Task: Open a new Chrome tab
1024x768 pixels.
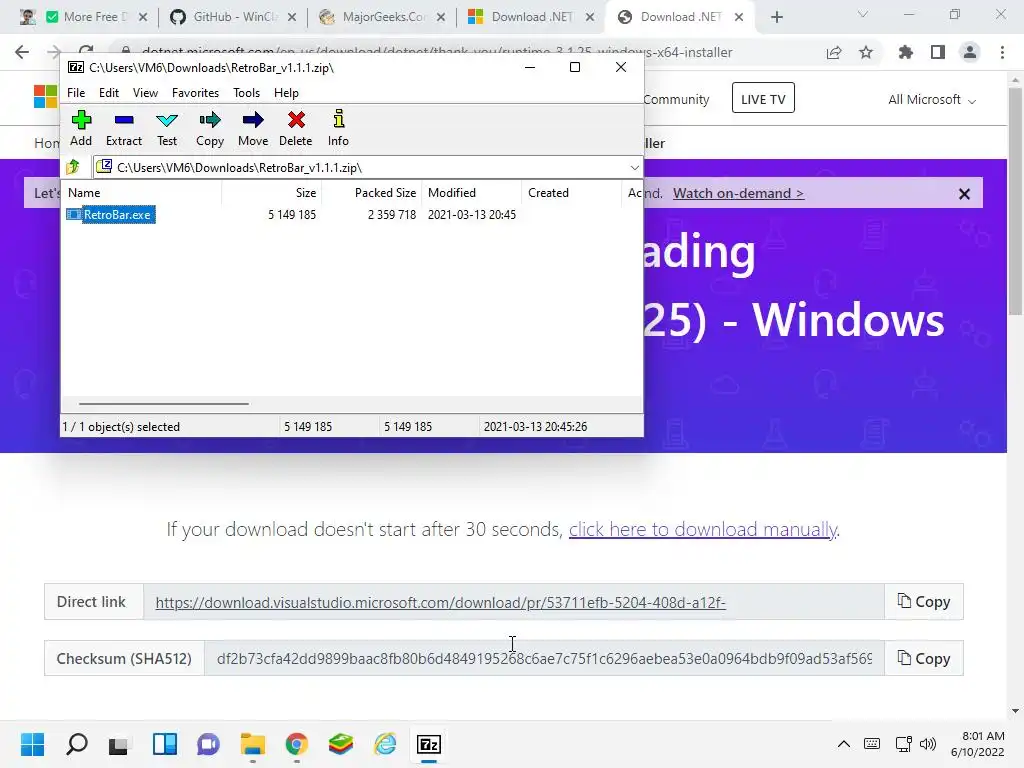Action: 776,17
